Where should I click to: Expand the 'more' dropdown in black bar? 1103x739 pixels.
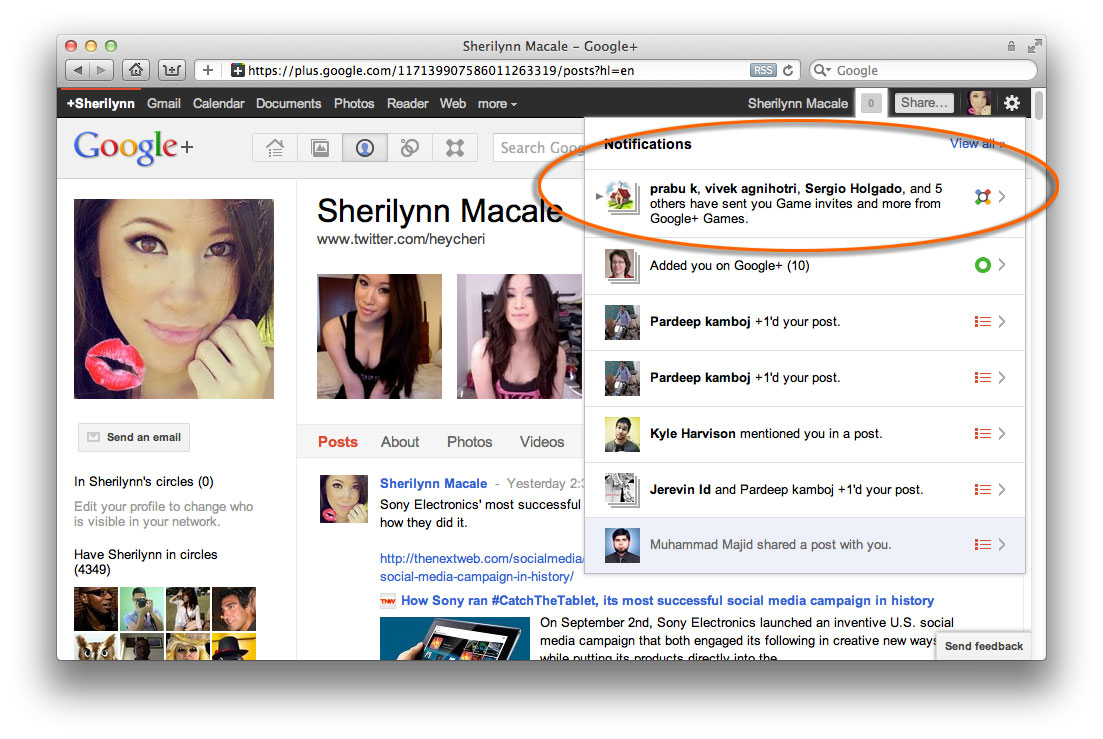pos(497,104)
